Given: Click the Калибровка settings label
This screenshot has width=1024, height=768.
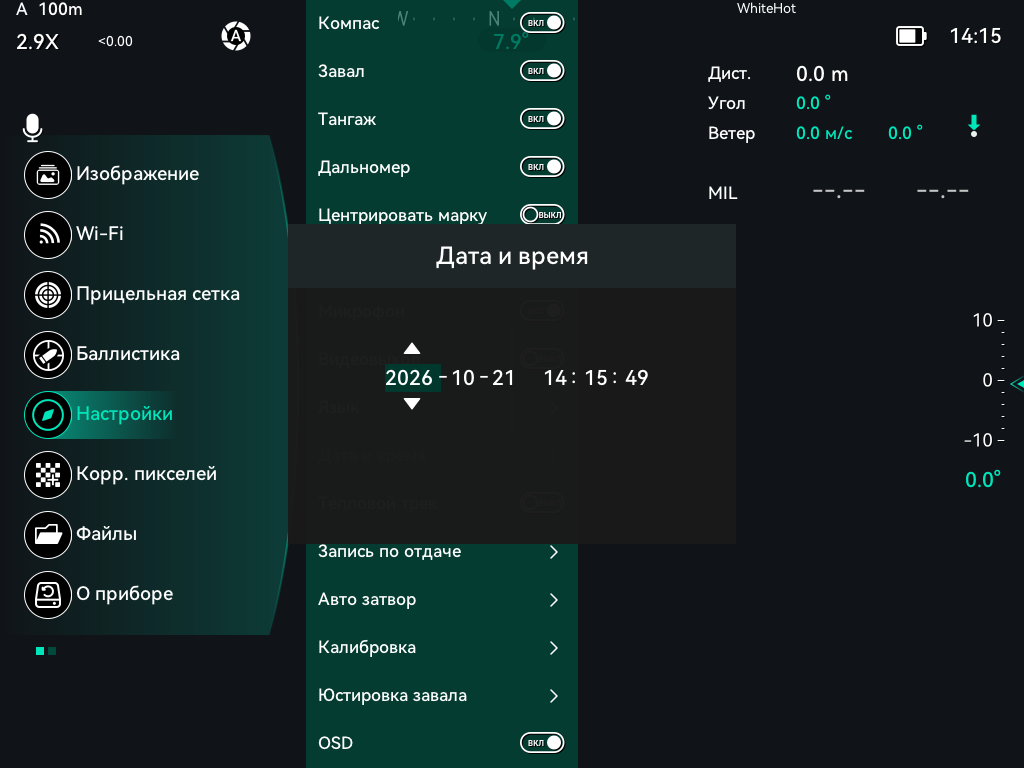Looking at the screenshot, I should click(367, 647).
